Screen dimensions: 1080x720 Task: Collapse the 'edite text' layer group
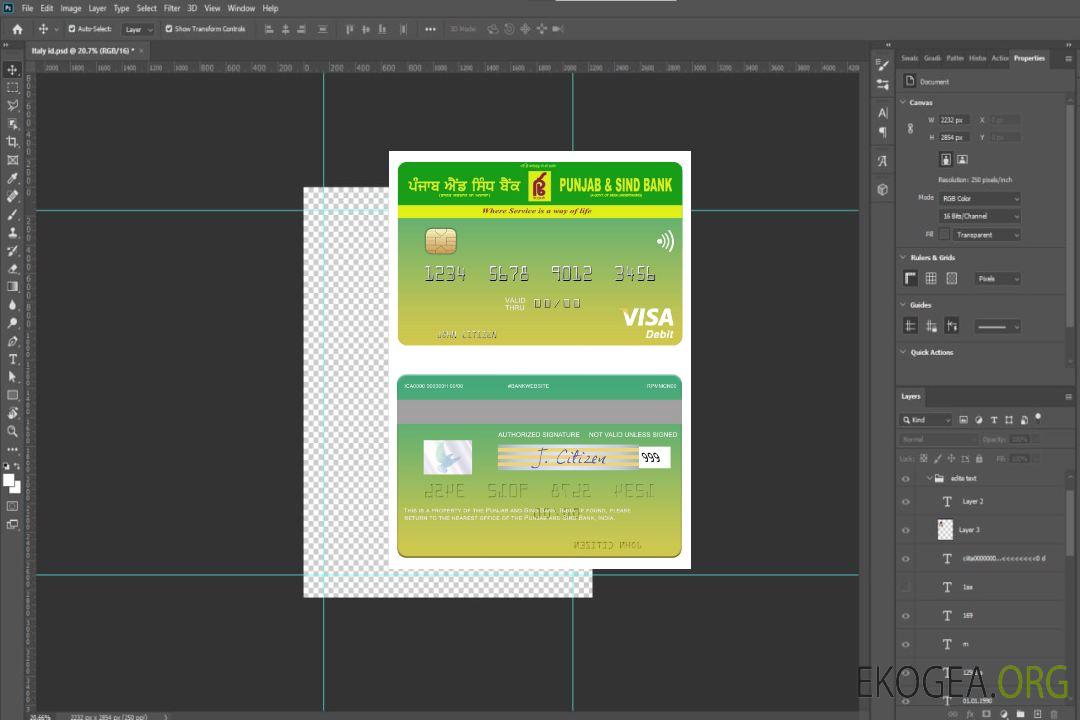tap(929, 478)
